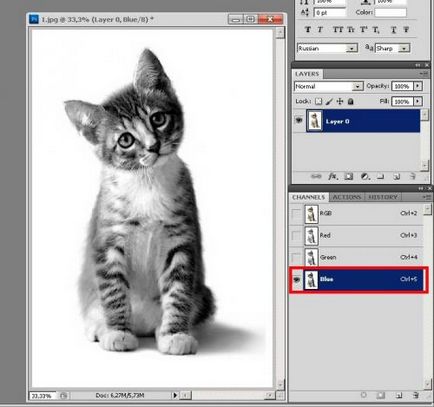
Task: Show the RGB composite channel
Action: click(x=296, y=213)
